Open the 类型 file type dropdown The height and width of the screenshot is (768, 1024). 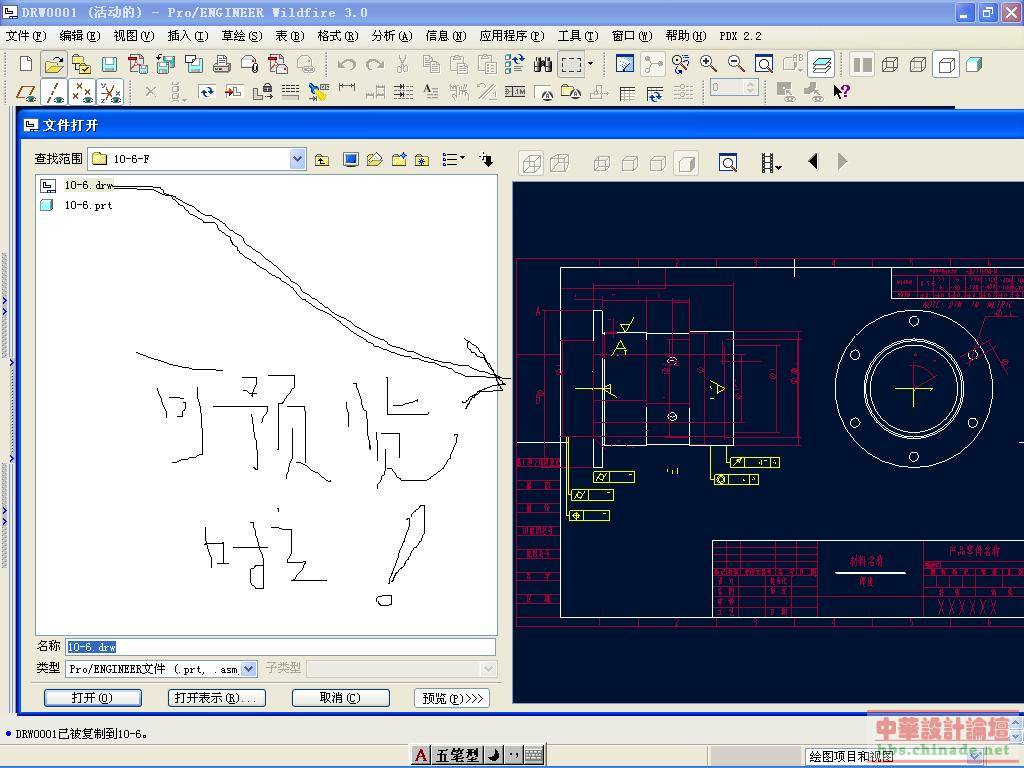click(249, 669)
